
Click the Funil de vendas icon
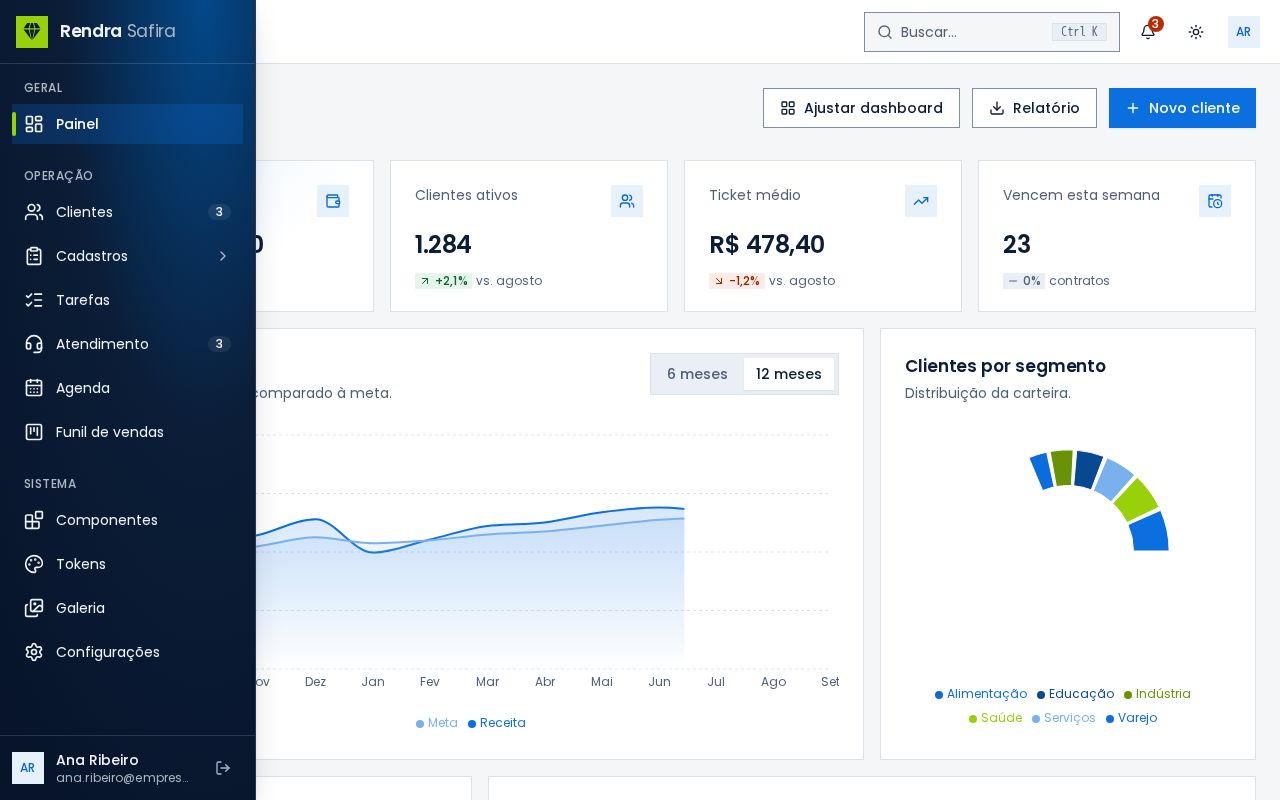[x=34, y=432]
